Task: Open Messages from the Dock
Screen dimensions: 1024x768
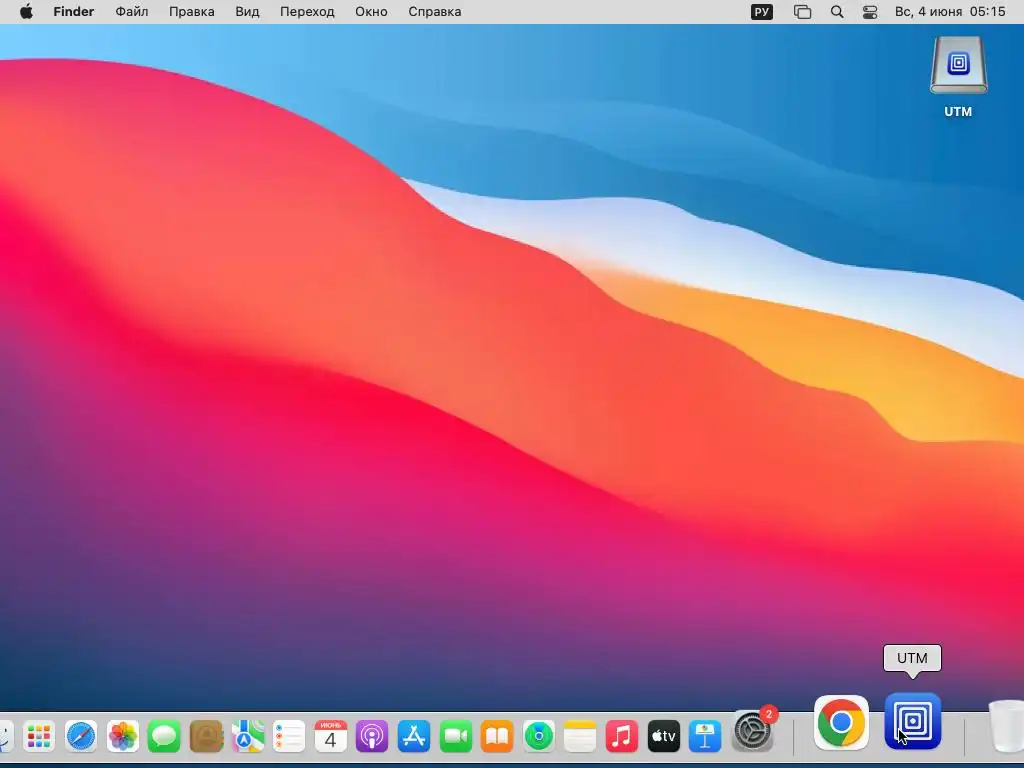Action: pyautogui.click(x=164, y=737)
